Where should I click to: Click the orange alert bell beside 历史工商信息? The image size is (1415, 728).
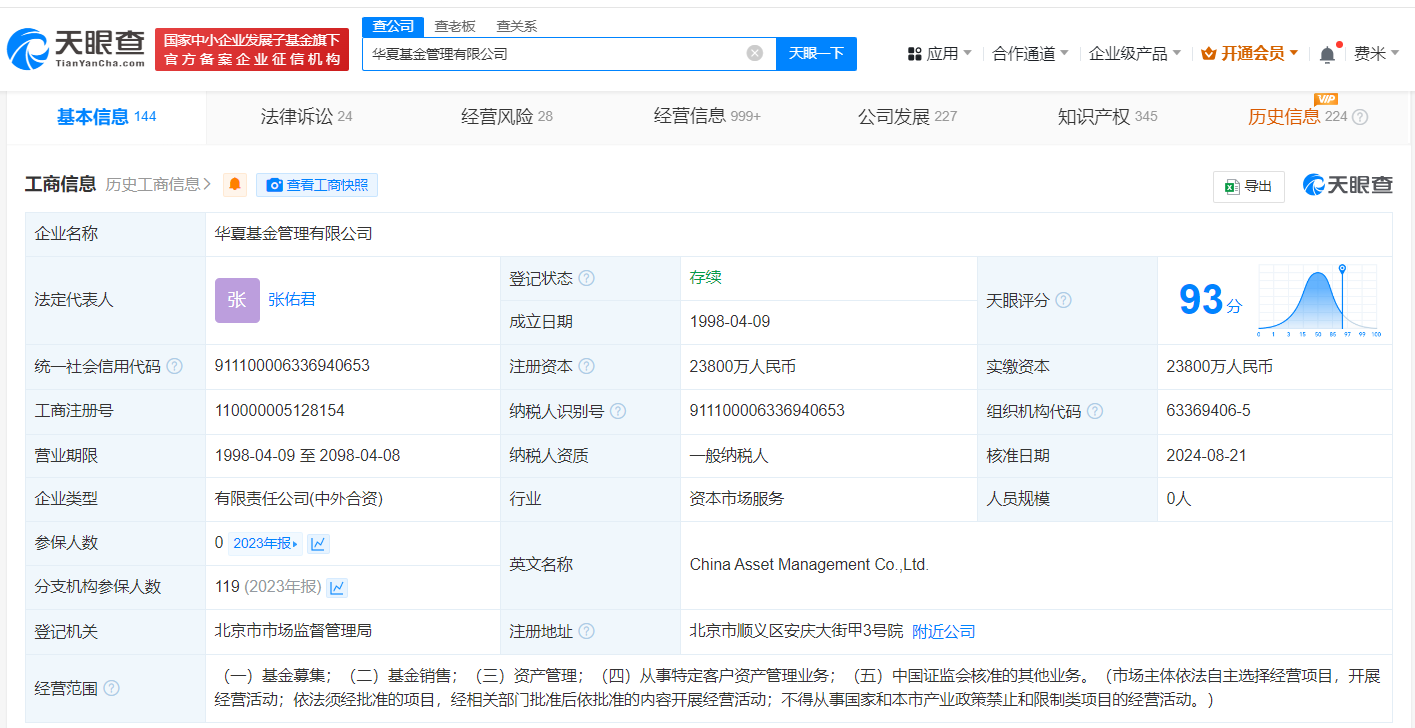[235, 185]
